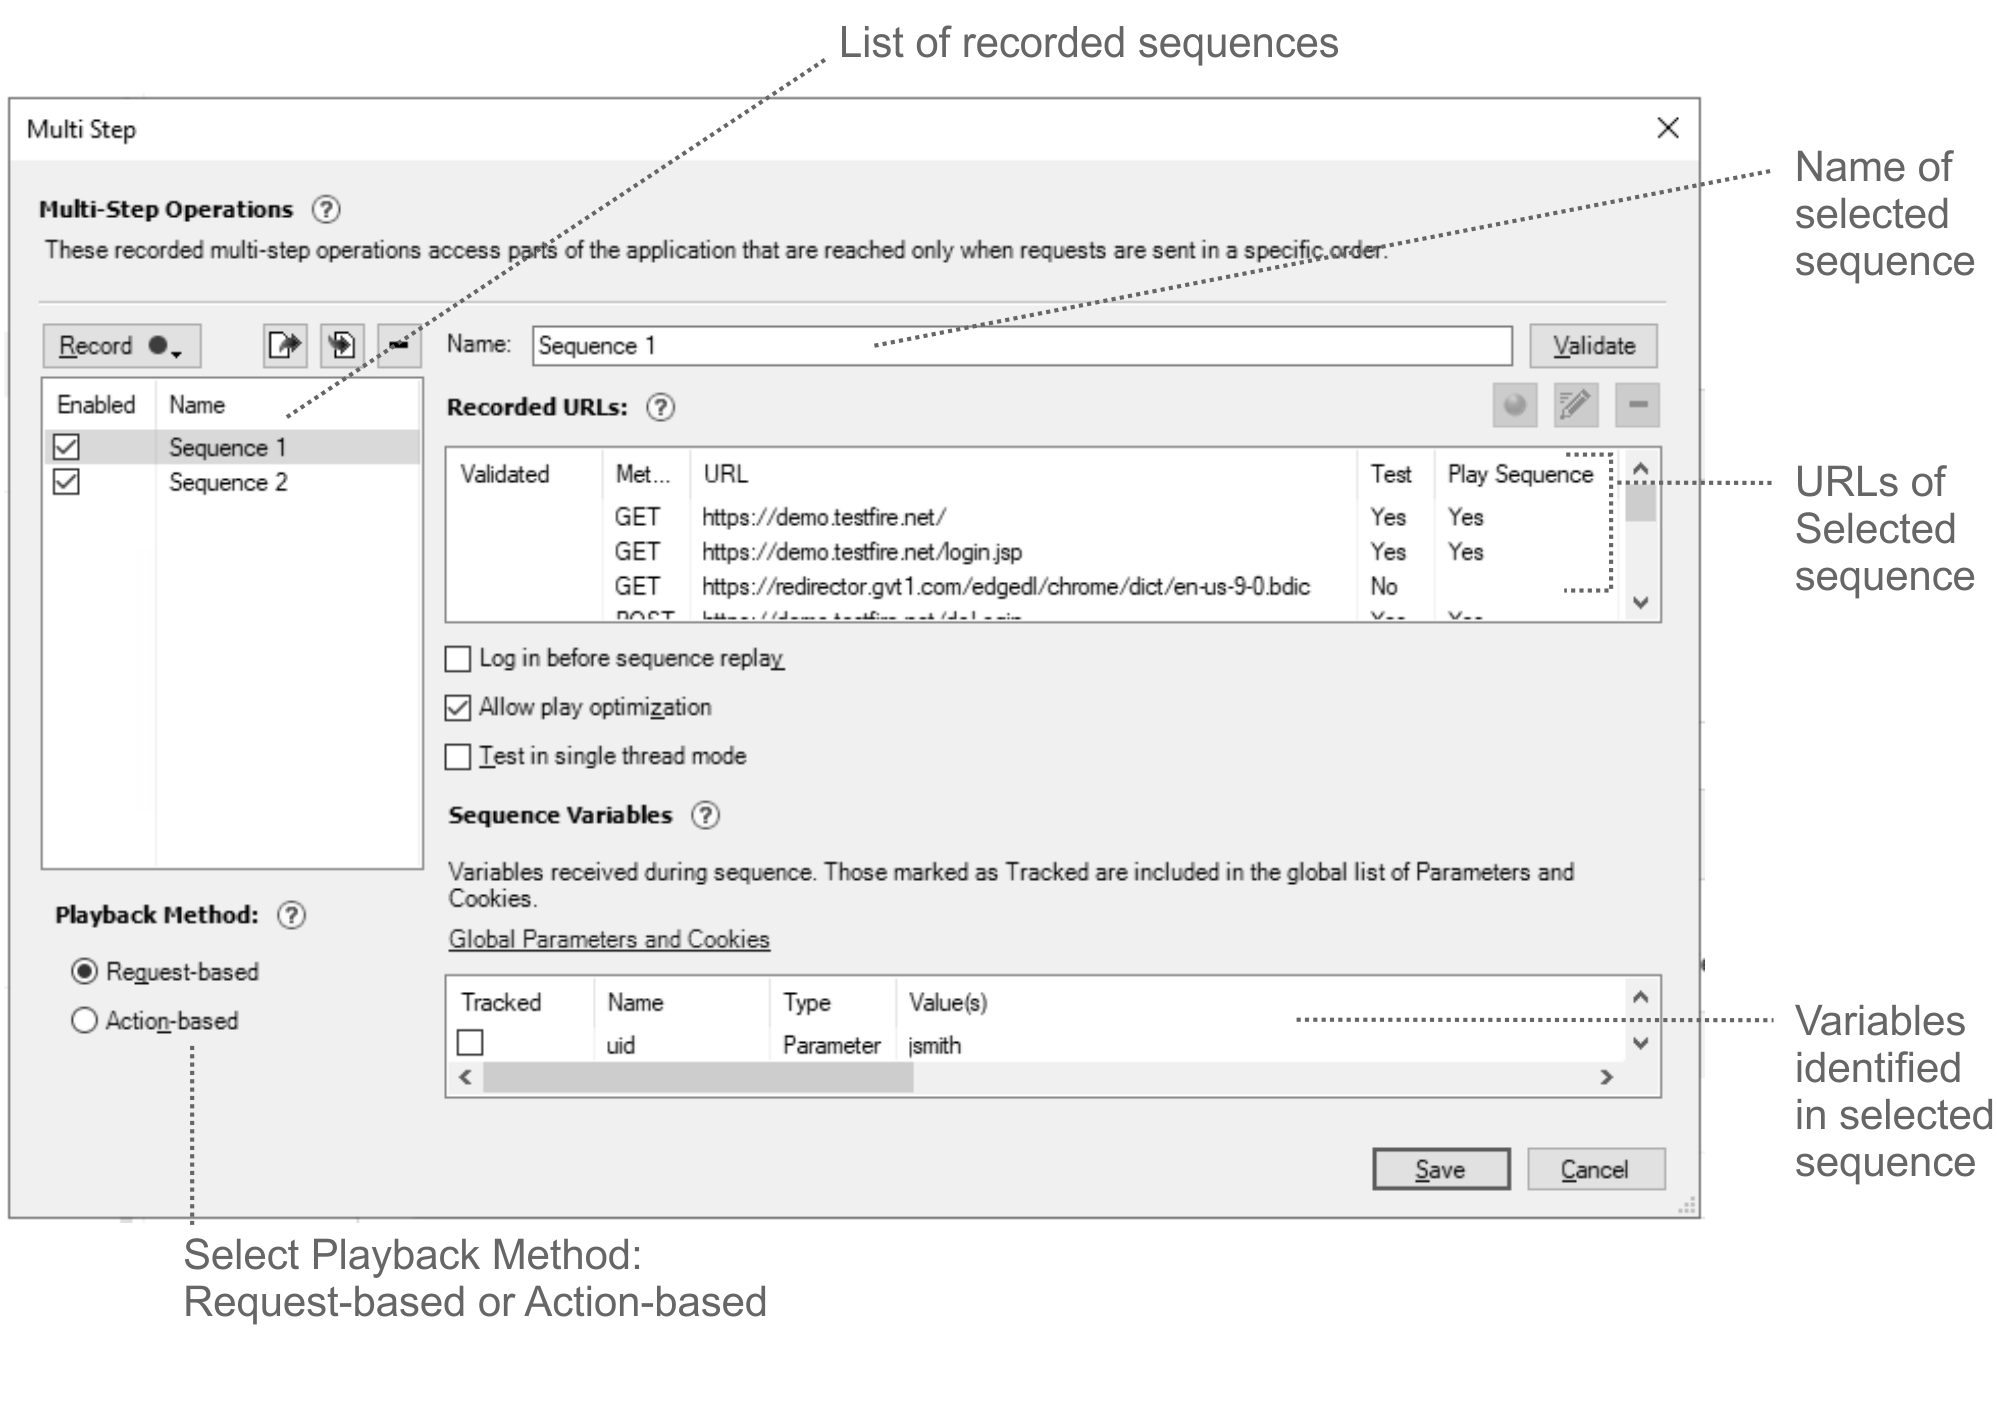Click the remove sequence minus icon

[399, 346]
